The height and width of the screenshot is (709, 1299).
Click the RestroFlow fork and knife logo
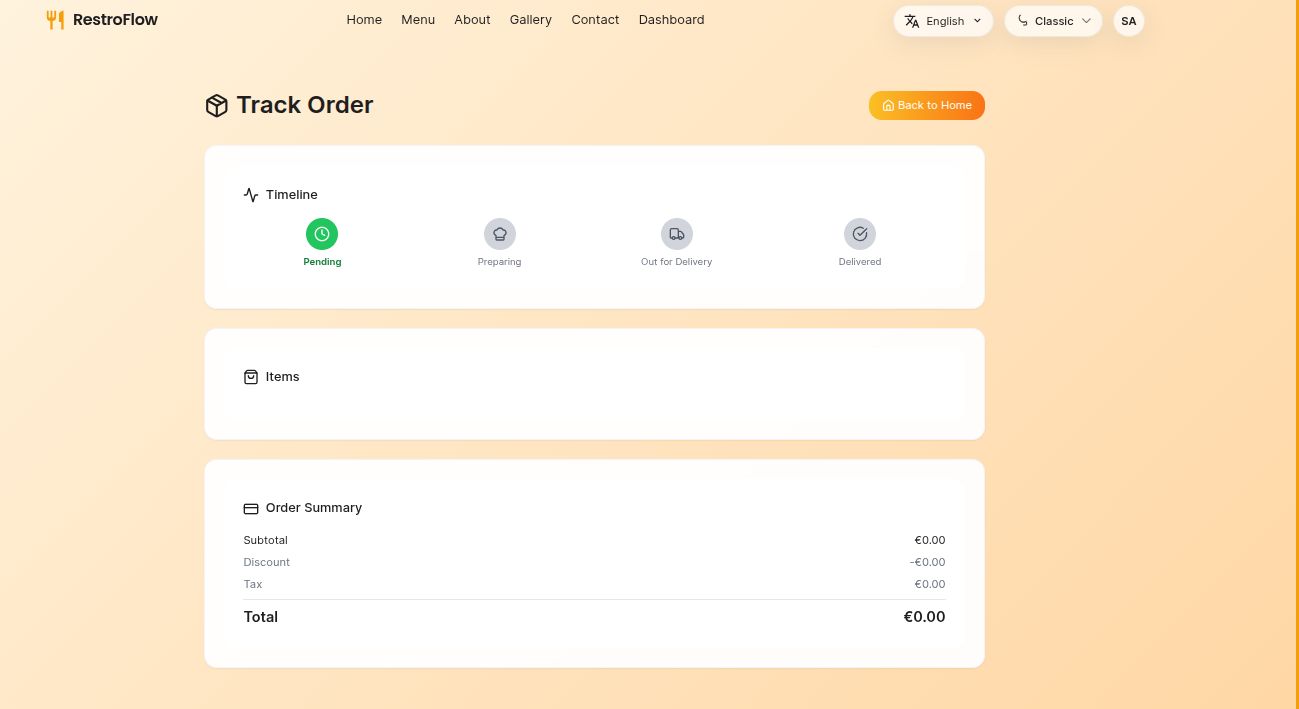pyautogui.click(x=55, y=20)
